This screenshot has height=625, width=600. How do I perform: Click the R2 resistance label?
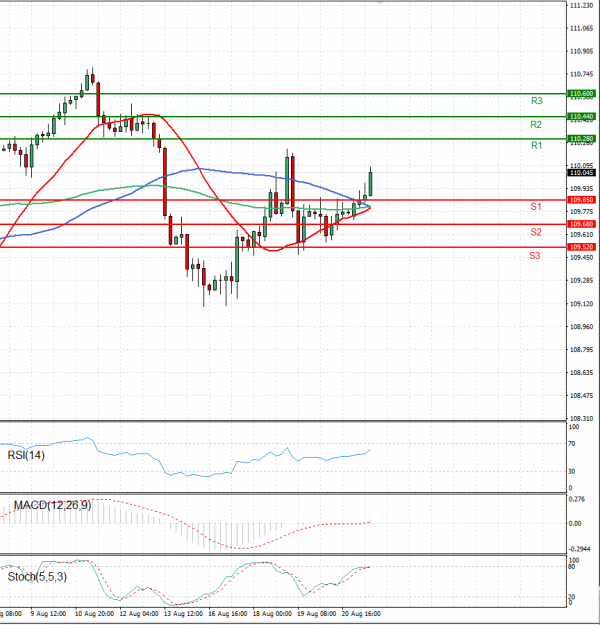536,125
